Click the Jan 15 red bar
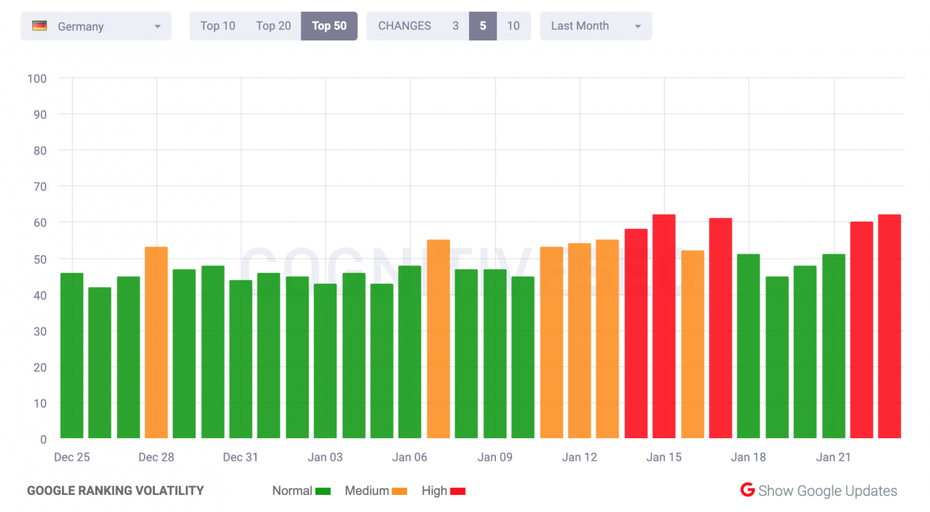The image size is (930, 512). tap(664, 326)
